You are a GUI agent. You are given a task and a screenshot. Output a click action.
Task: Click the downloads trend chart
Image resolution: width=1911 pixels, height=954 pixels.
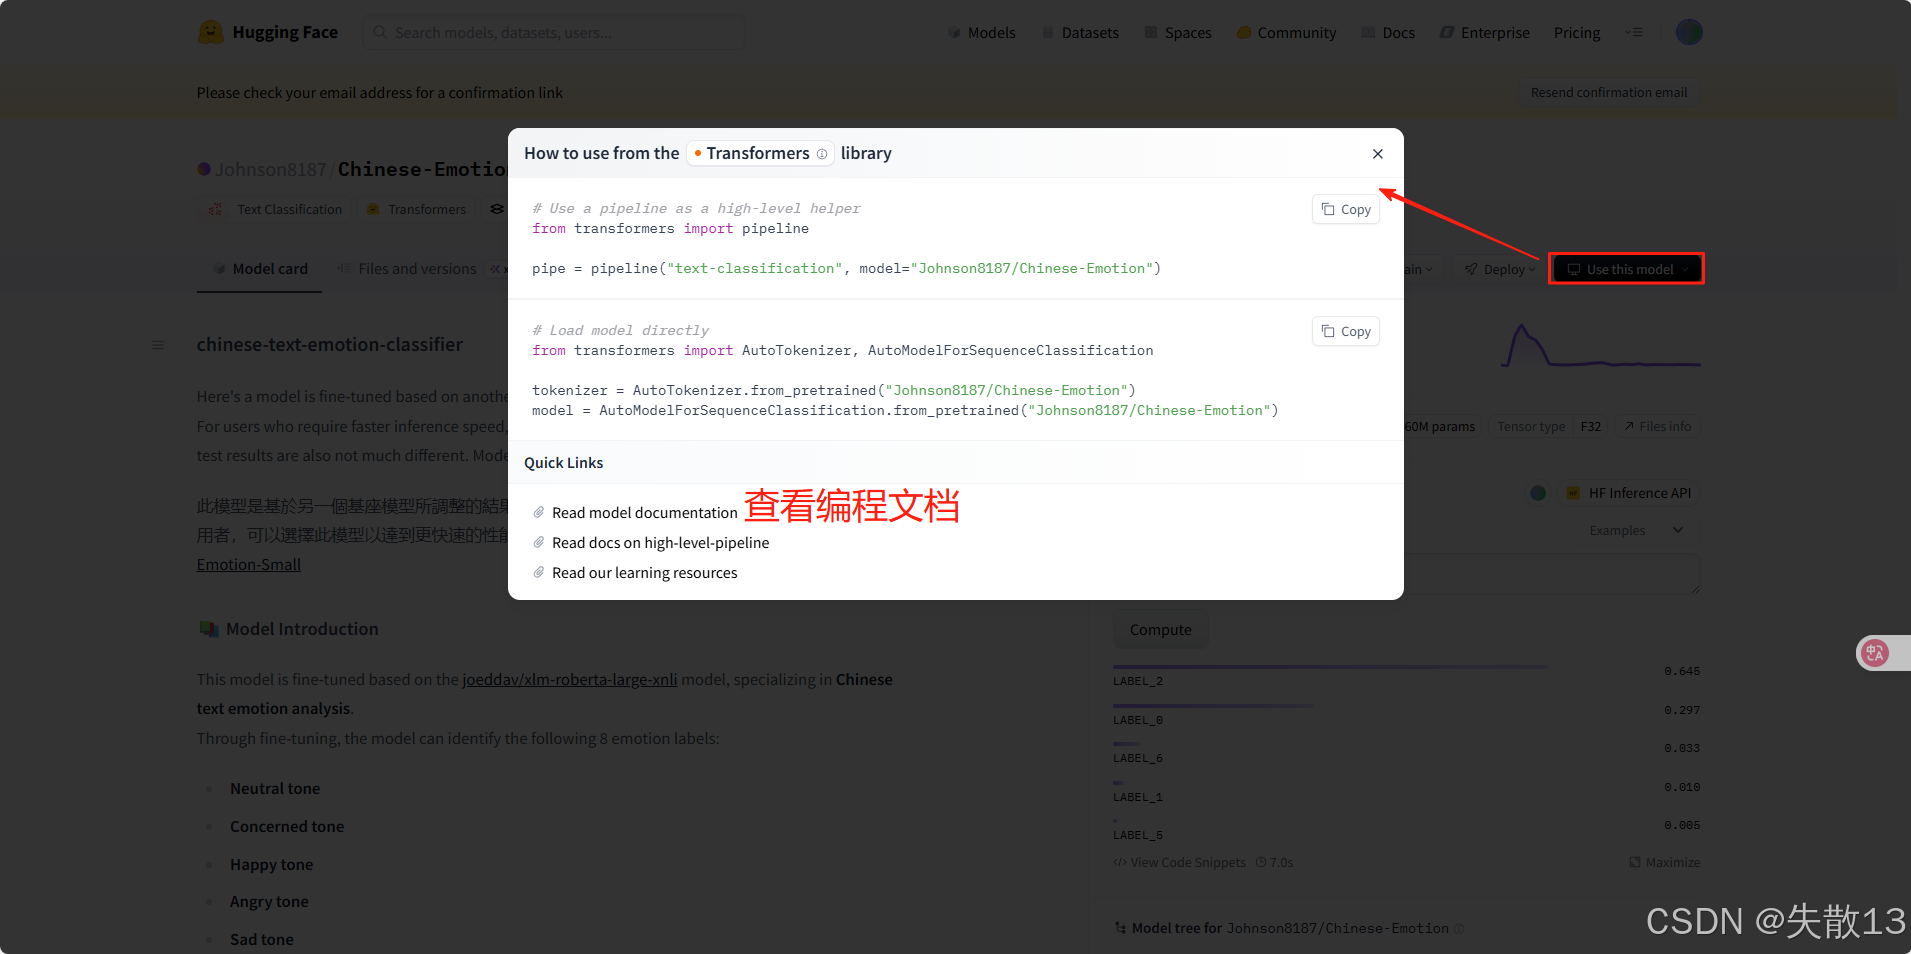tap(1601, 346)
